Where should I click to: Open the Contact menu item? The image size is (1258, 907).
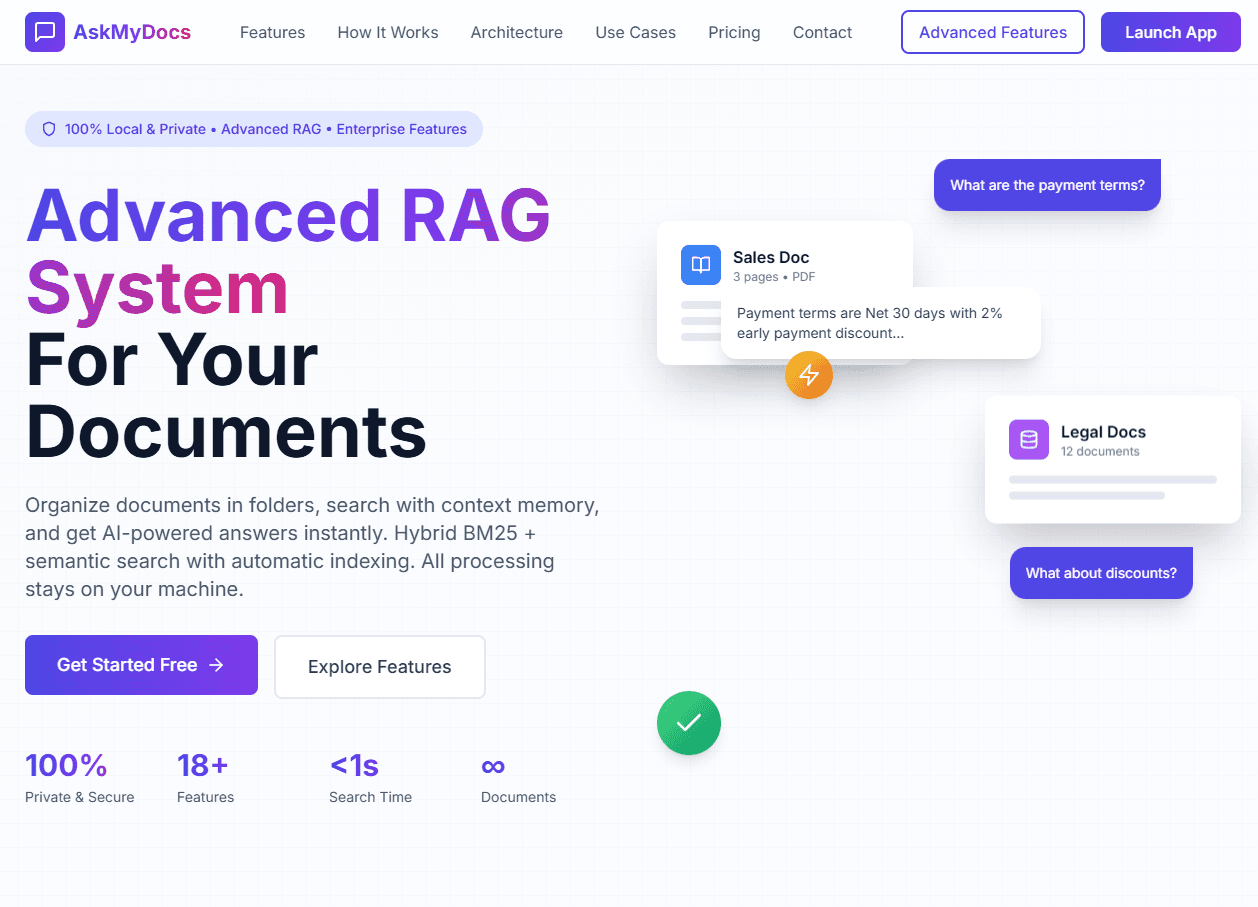[822, 32]
